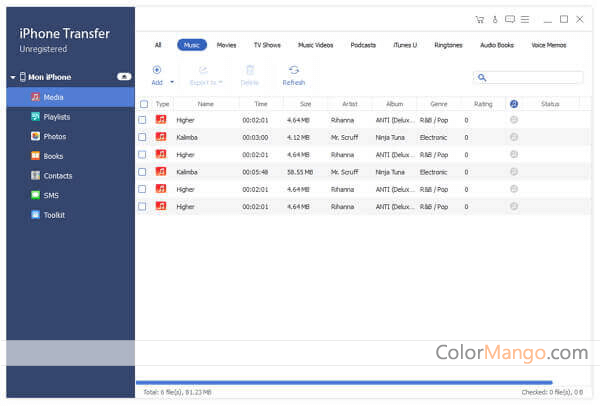Click the Refresh icon in toolbar
Screen dimensions: 600x406
point(293,70)
